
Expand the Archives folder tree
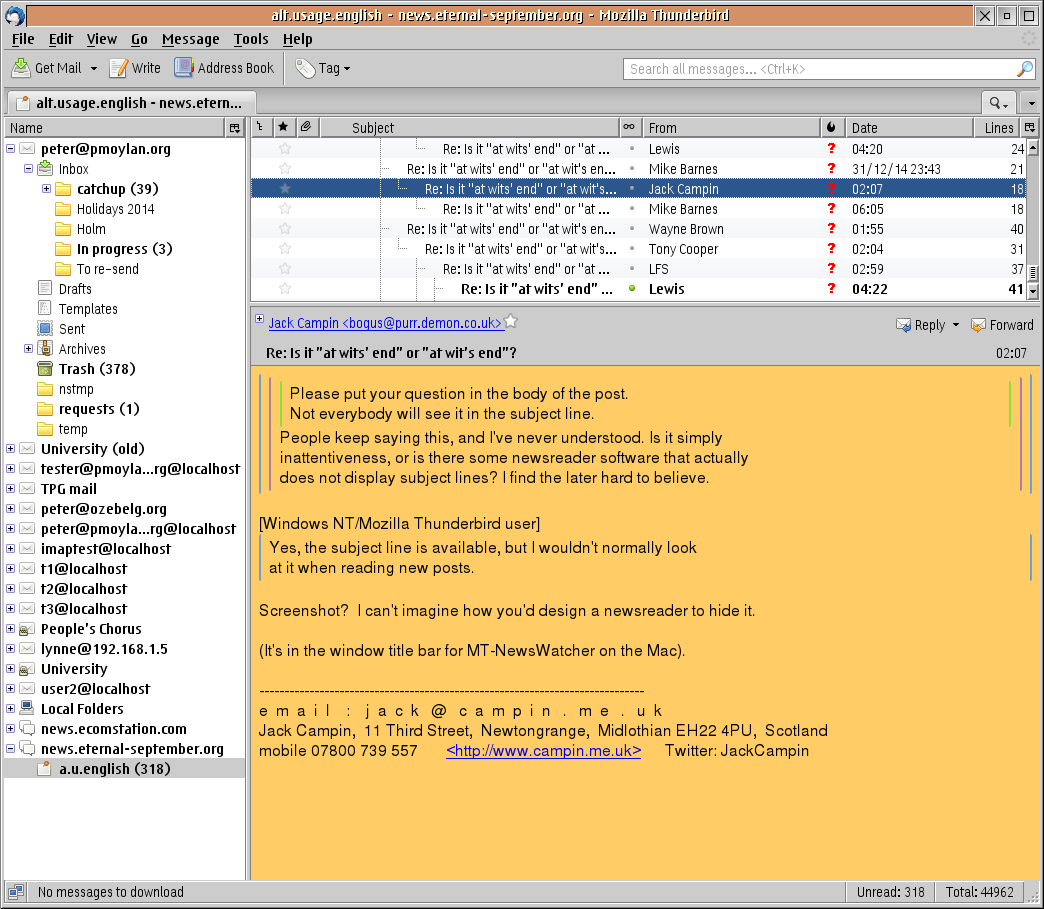(x=28, y=349)
